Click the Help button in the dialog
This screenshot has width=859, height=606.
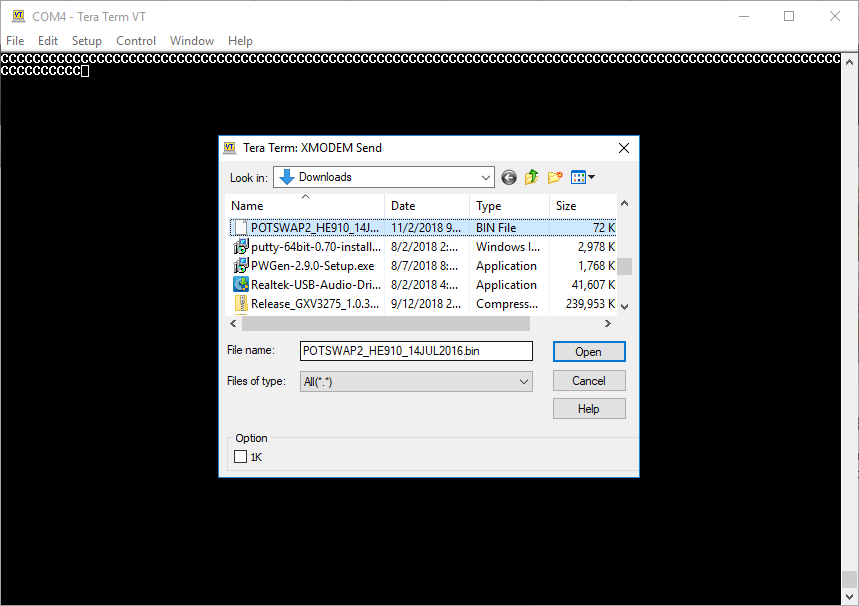(589, 409)
